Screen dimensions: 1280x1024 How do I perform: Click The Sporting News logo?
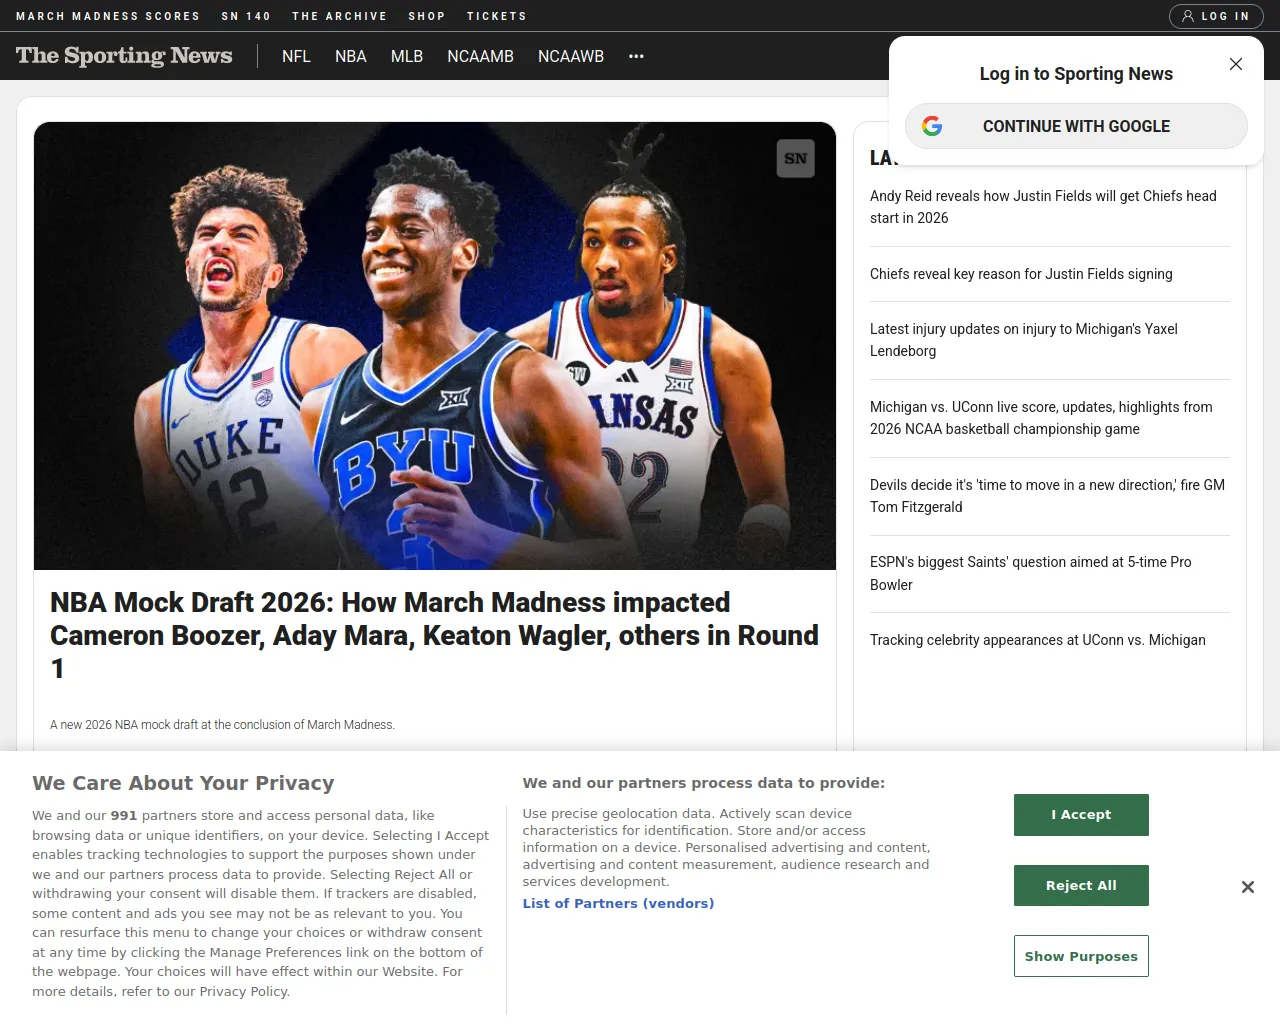tap(124, 56)
